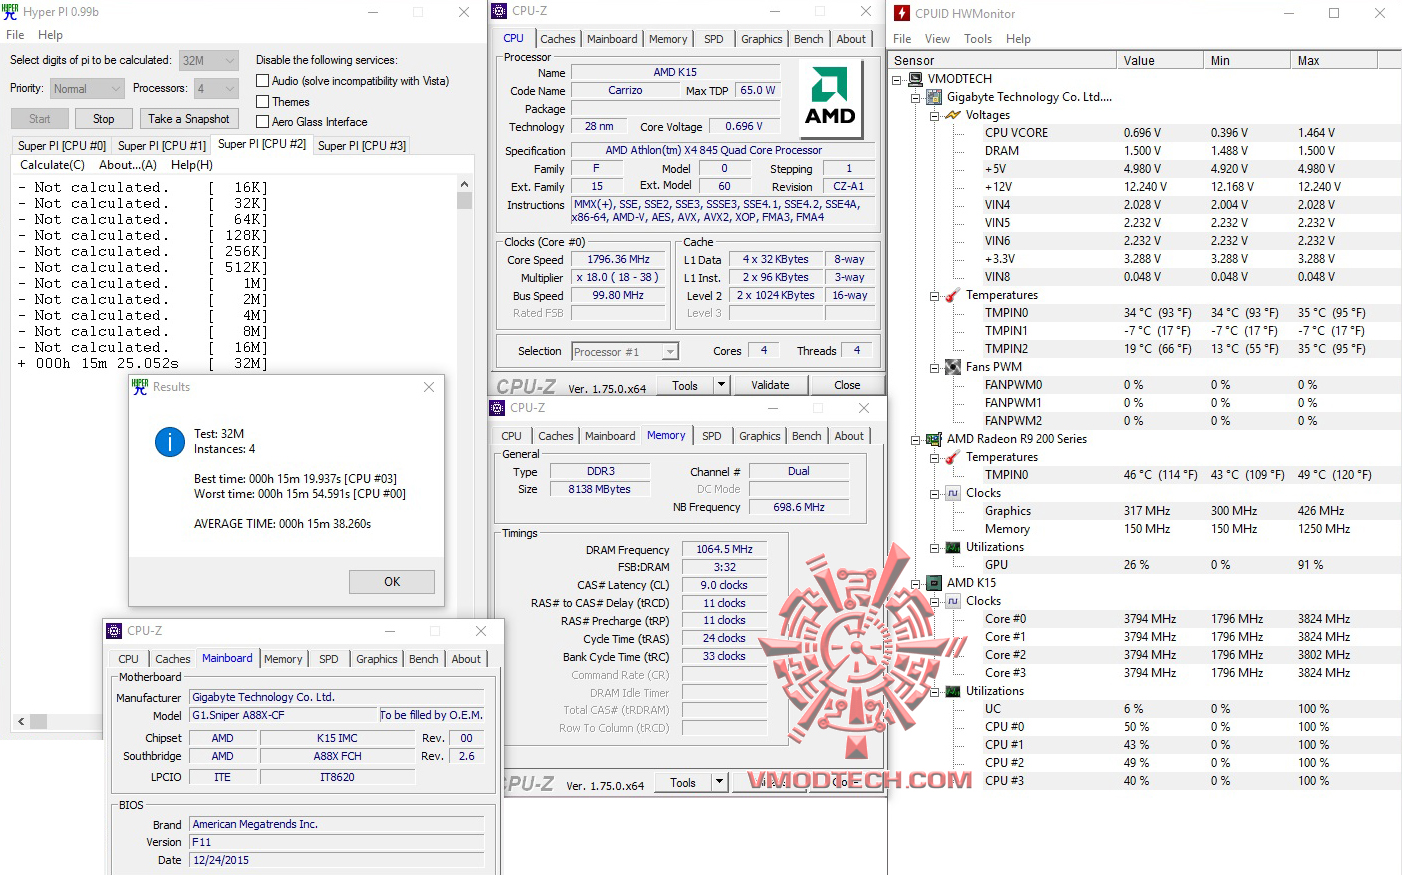The image size is (1402, 875).
Task: Click the AMD logo in CPU-Z
Action: 830,96
